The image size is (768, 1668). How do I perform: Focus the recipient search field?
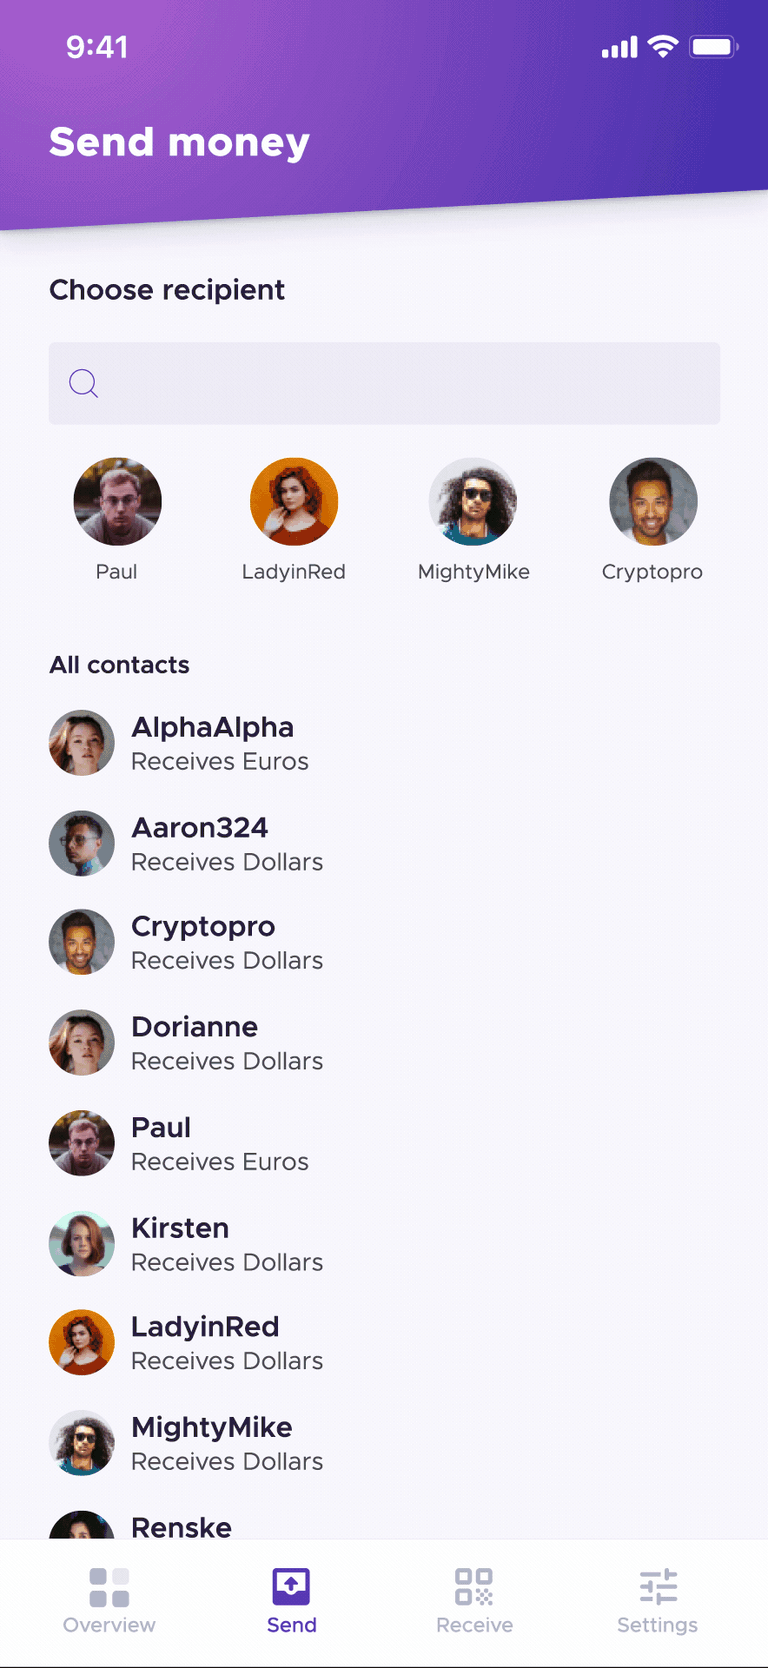click(x=384, y=383)
